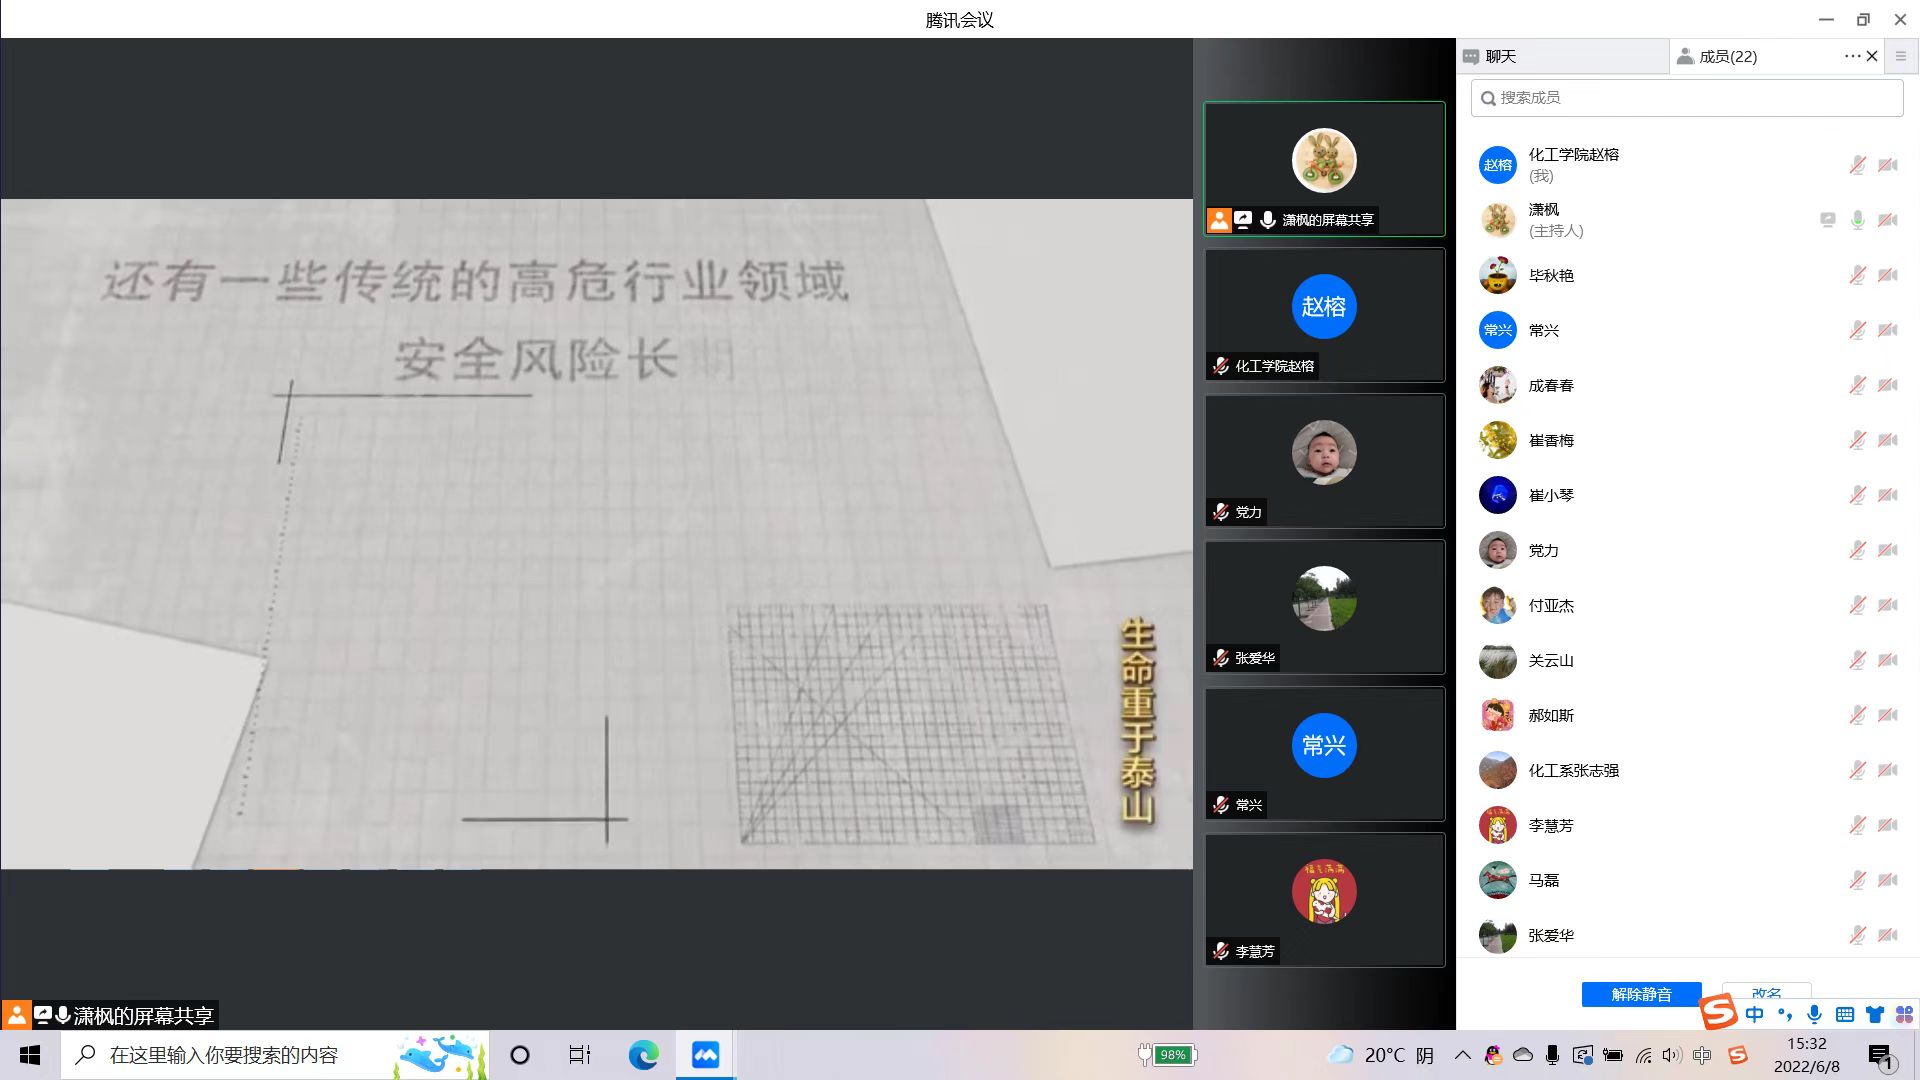The height and width of the screenshot is (1080, 1920).
Task: Click the camera-off icon for 郝如斯
Action: 1888,715
